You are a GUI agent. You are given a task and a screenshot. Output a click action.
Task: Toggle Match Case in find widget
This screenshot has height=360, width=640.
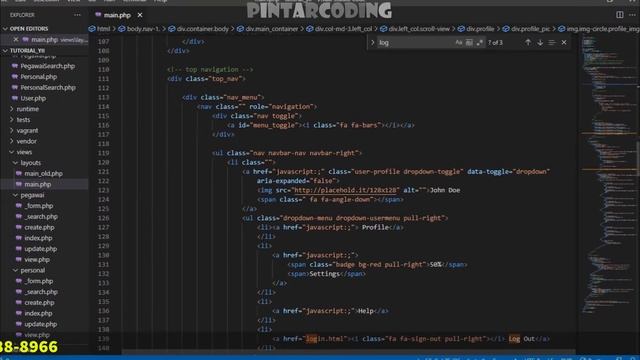pos(459,42)
